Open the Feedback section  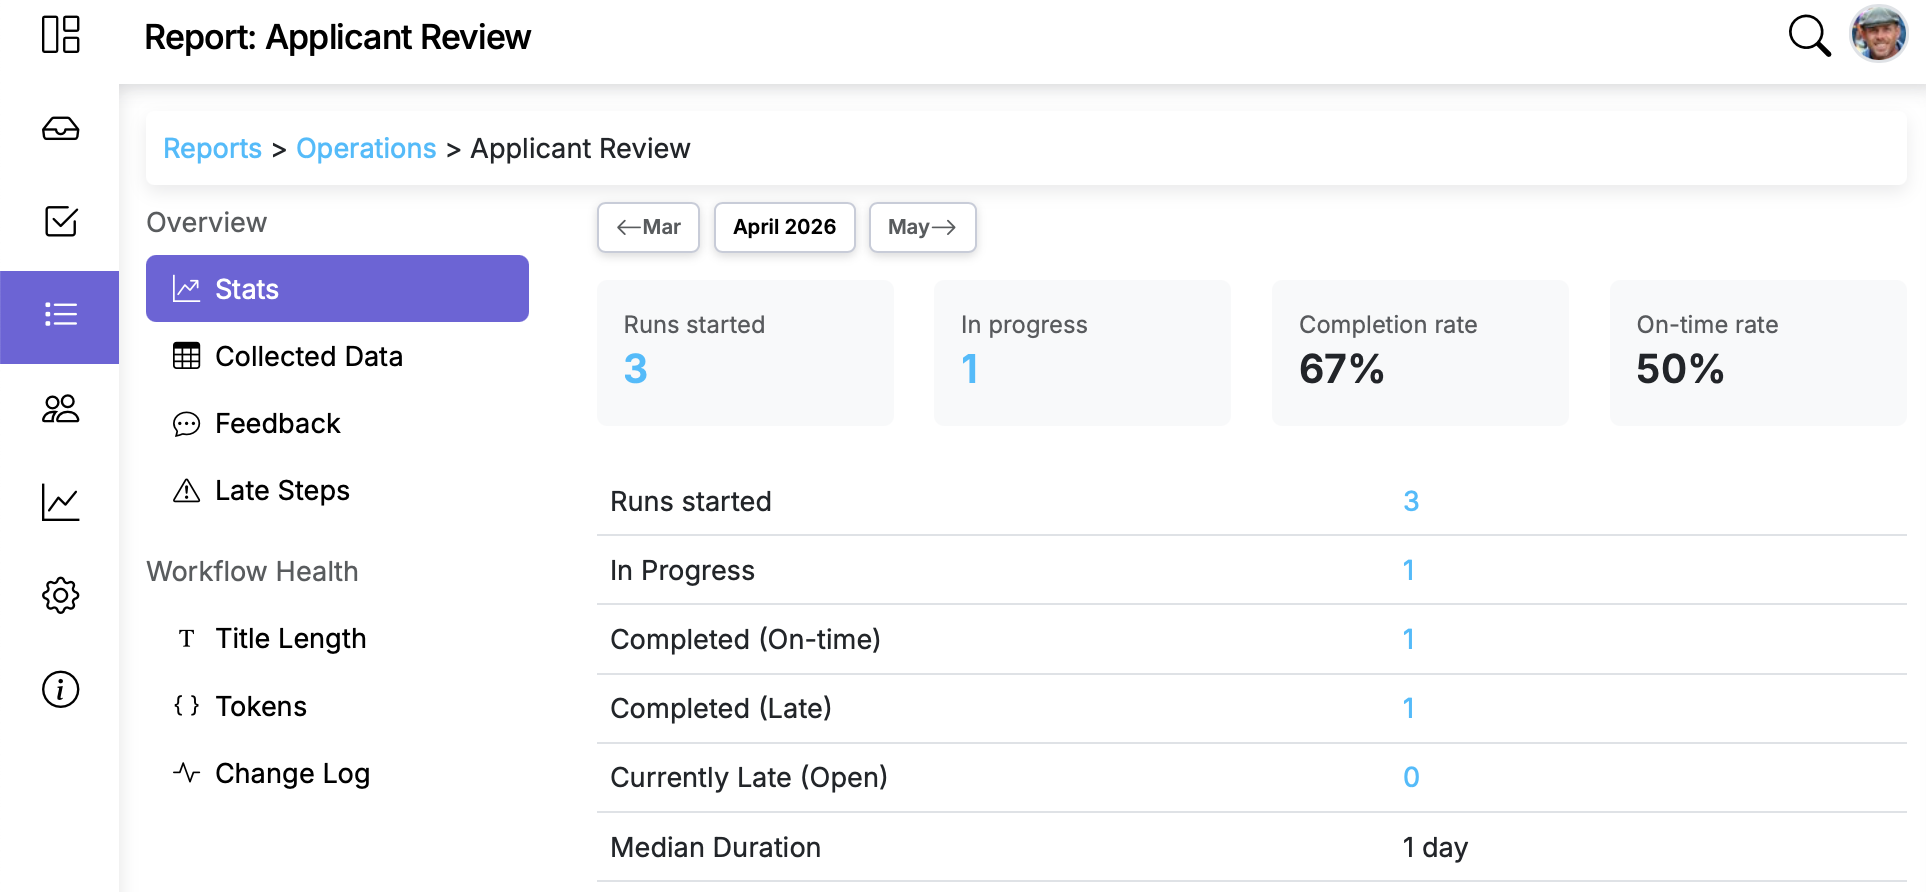[277, 423]
